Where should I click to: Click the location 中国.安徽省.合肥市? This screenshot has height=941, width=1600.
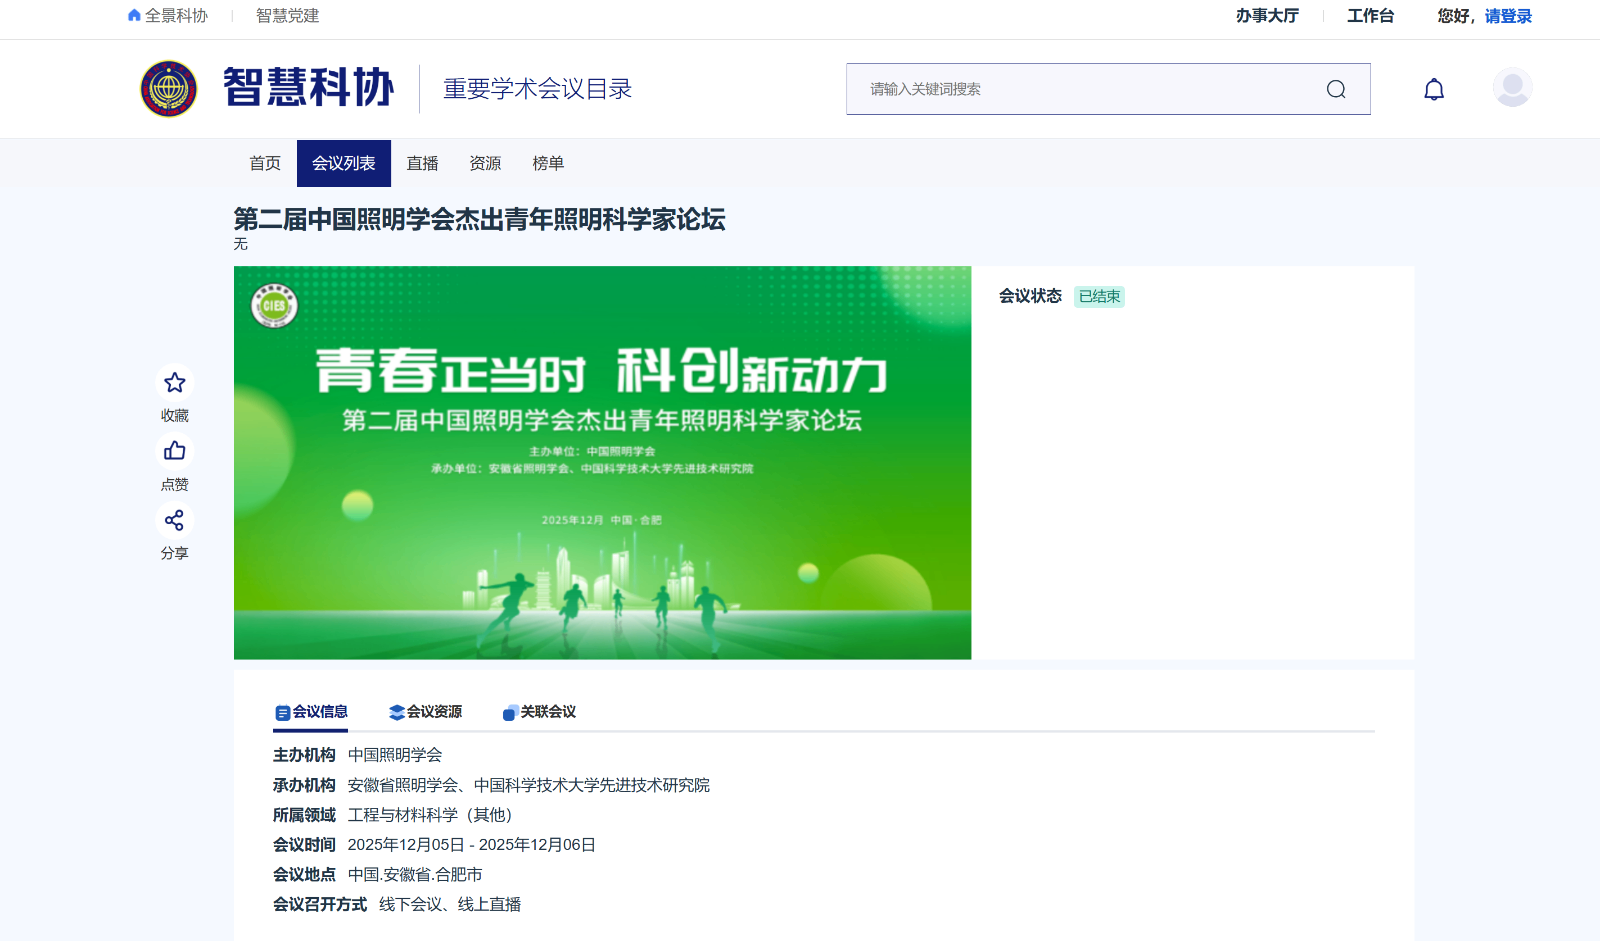coord(415,875)
